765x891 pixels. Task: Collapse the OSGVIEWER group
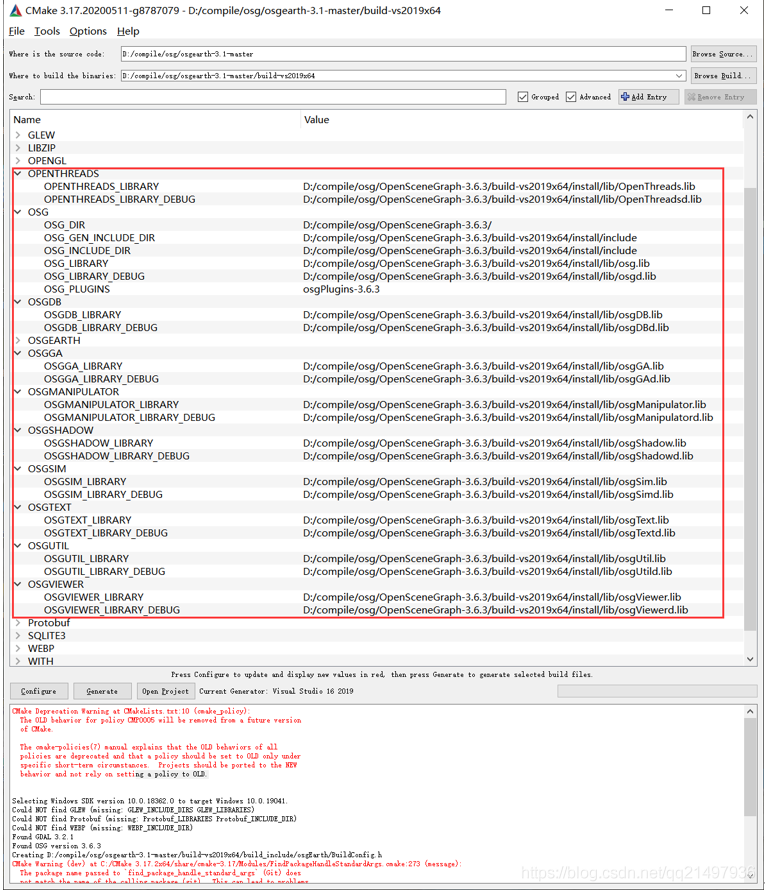(18, 584)
